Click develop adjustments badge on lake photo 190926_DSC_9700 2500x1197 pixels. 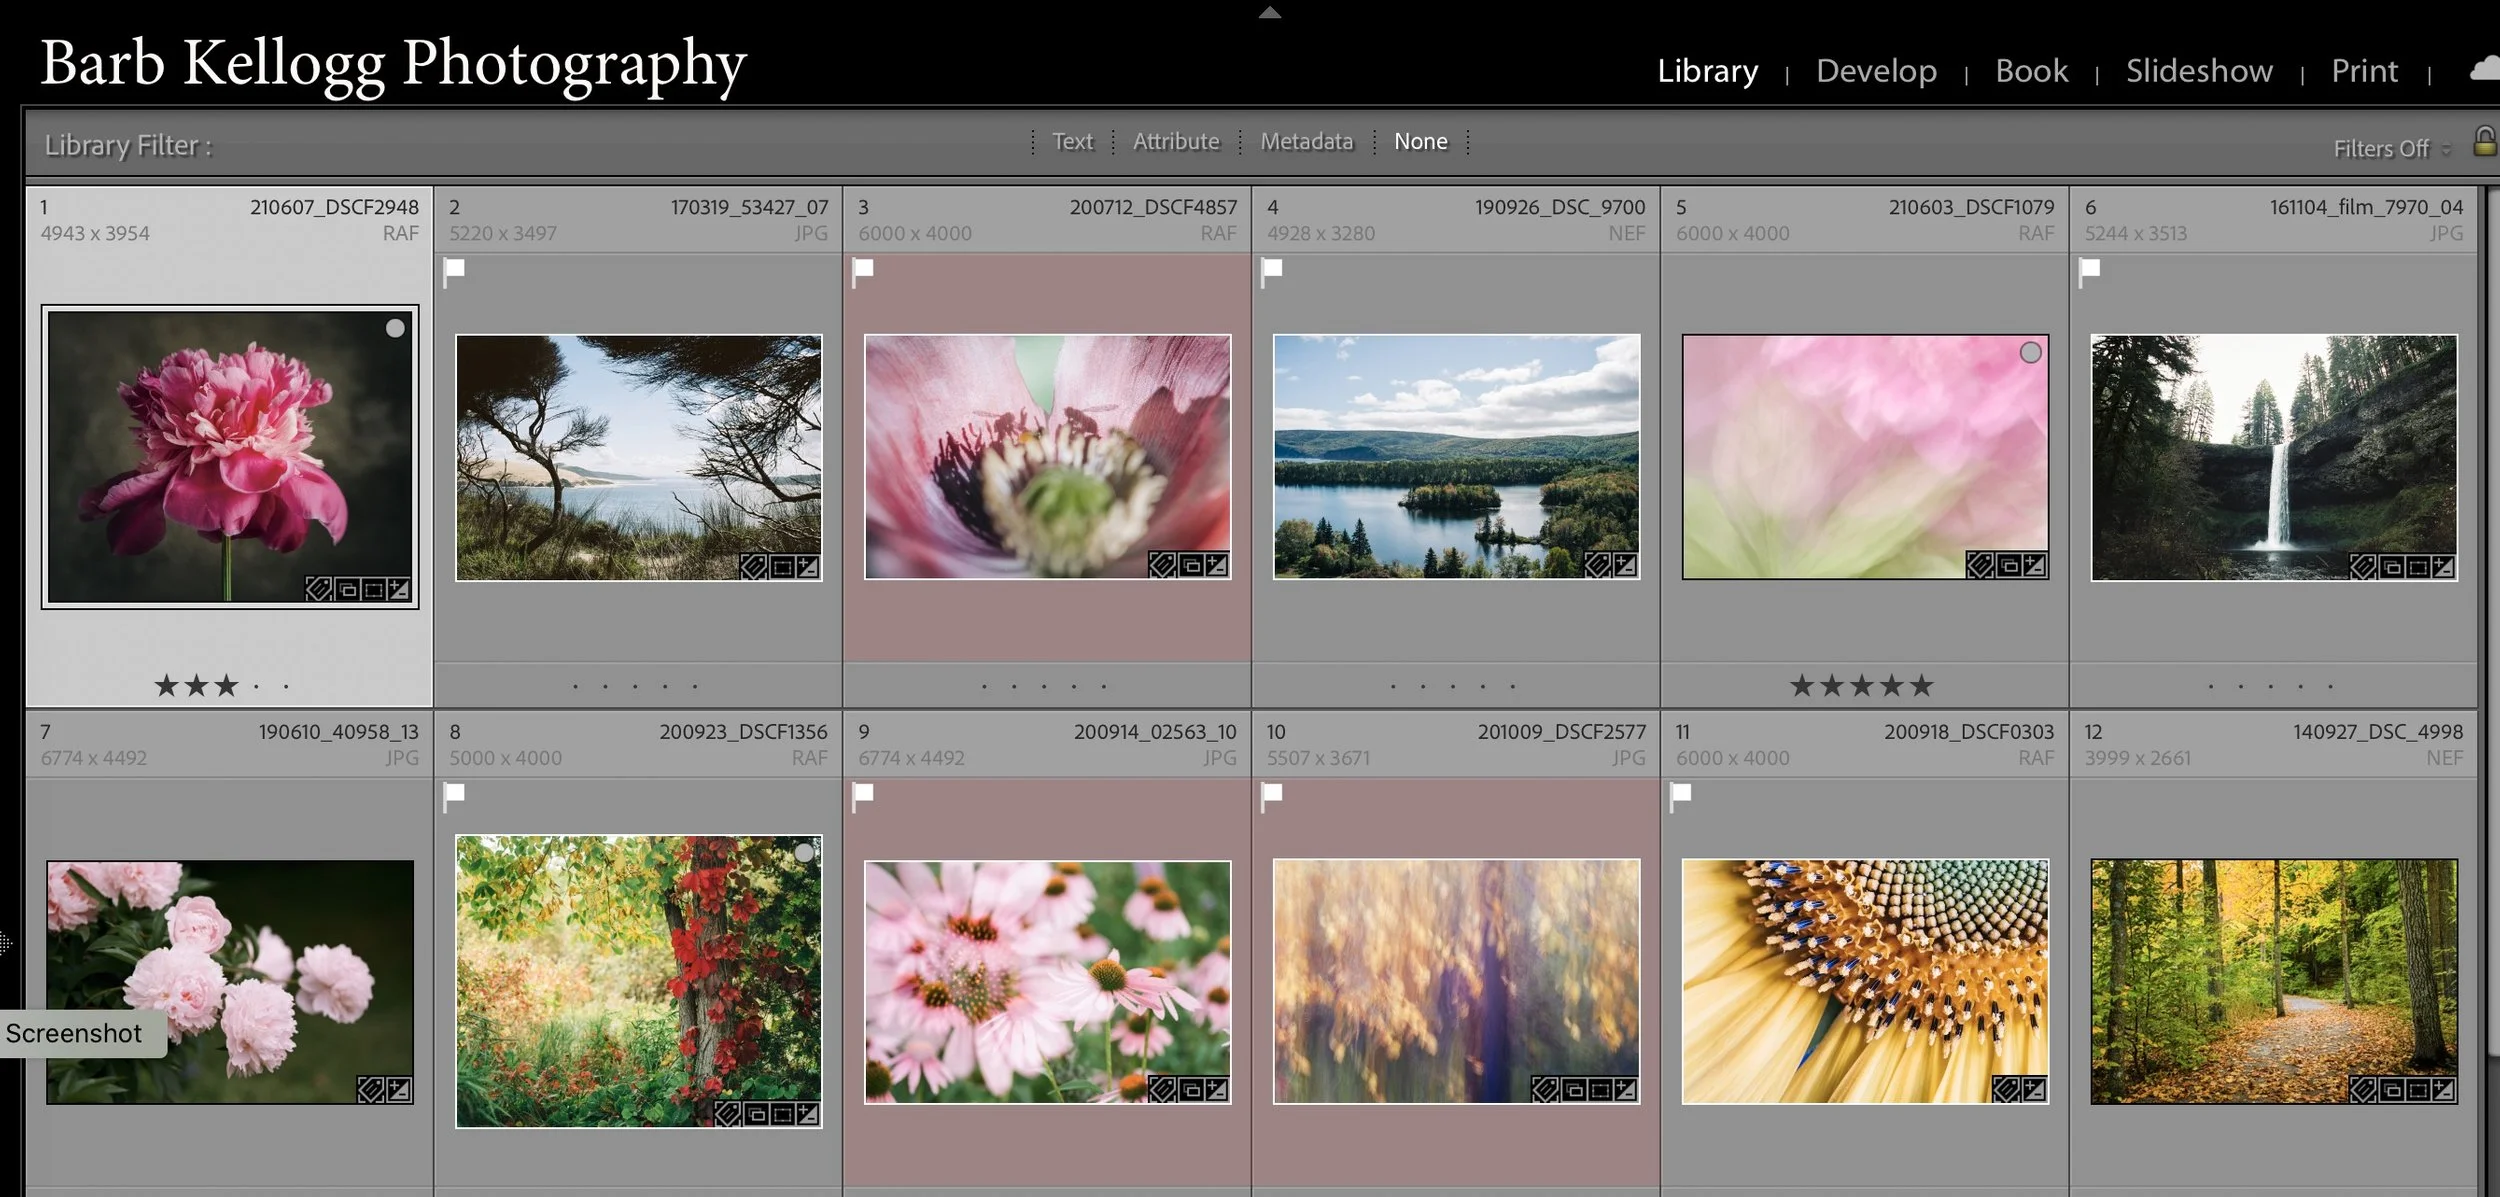[x=1625, y=565]
